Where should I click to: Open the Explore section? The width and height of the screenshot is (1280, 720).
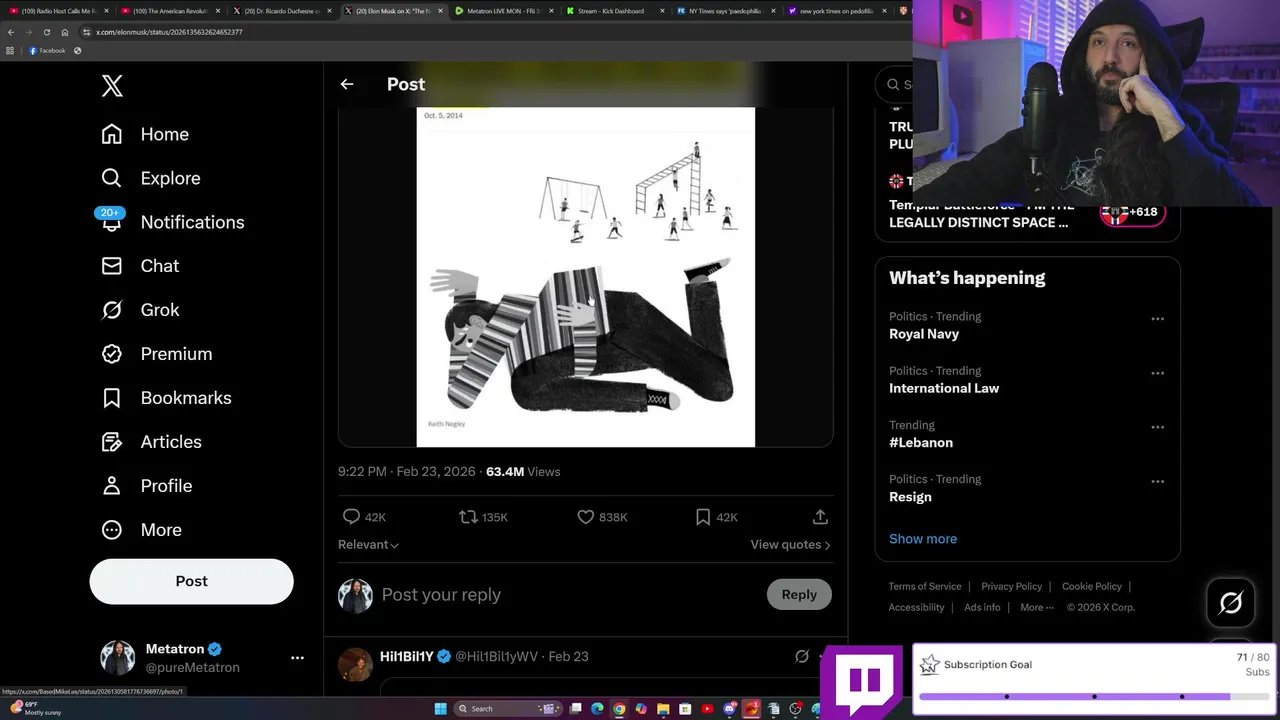tap(151, 178)
